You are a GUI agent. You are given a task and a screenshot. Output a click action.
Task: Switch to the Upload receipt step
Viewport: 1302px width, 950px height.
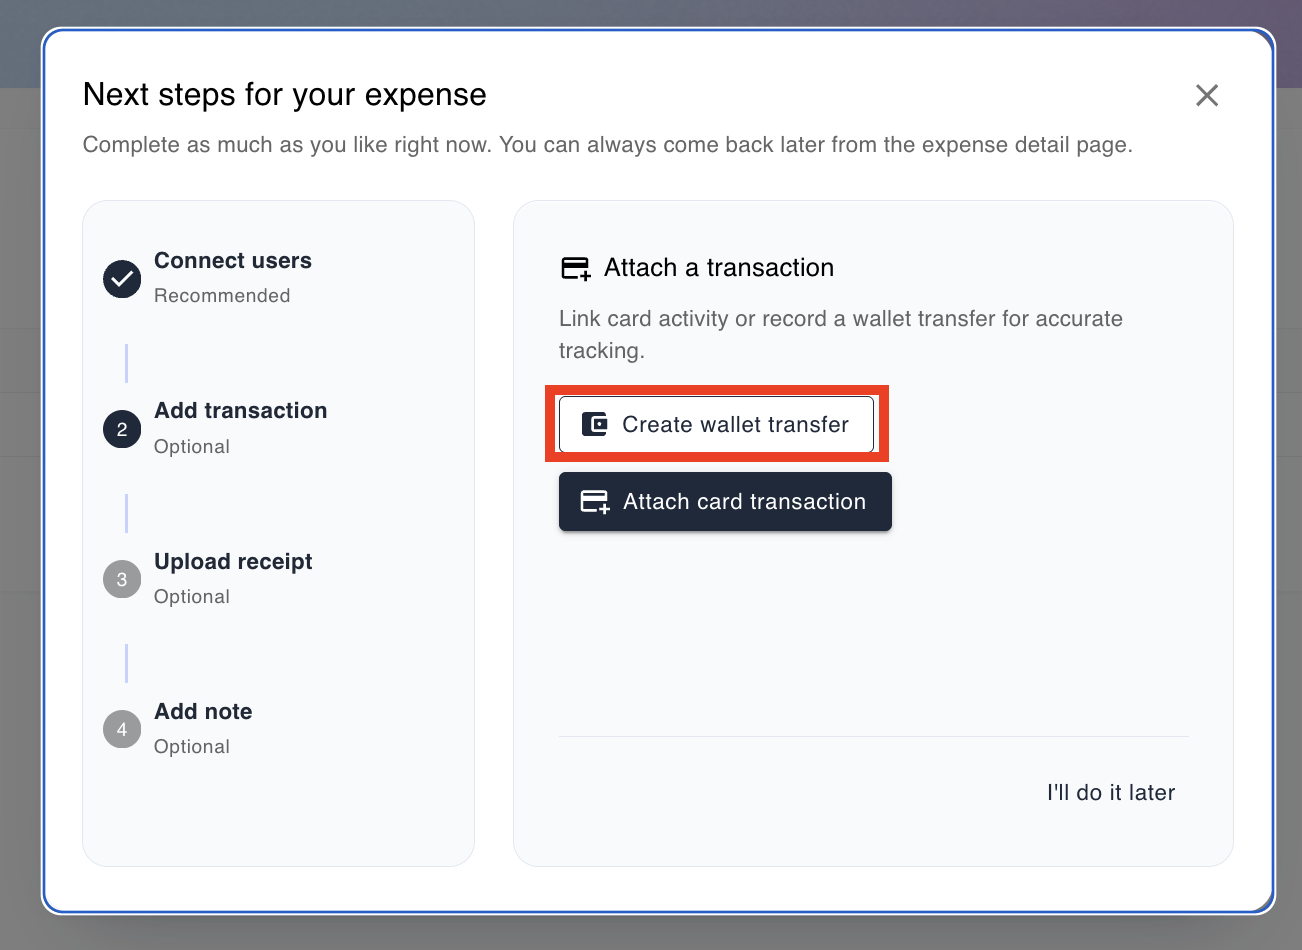[x=233, y=562]
